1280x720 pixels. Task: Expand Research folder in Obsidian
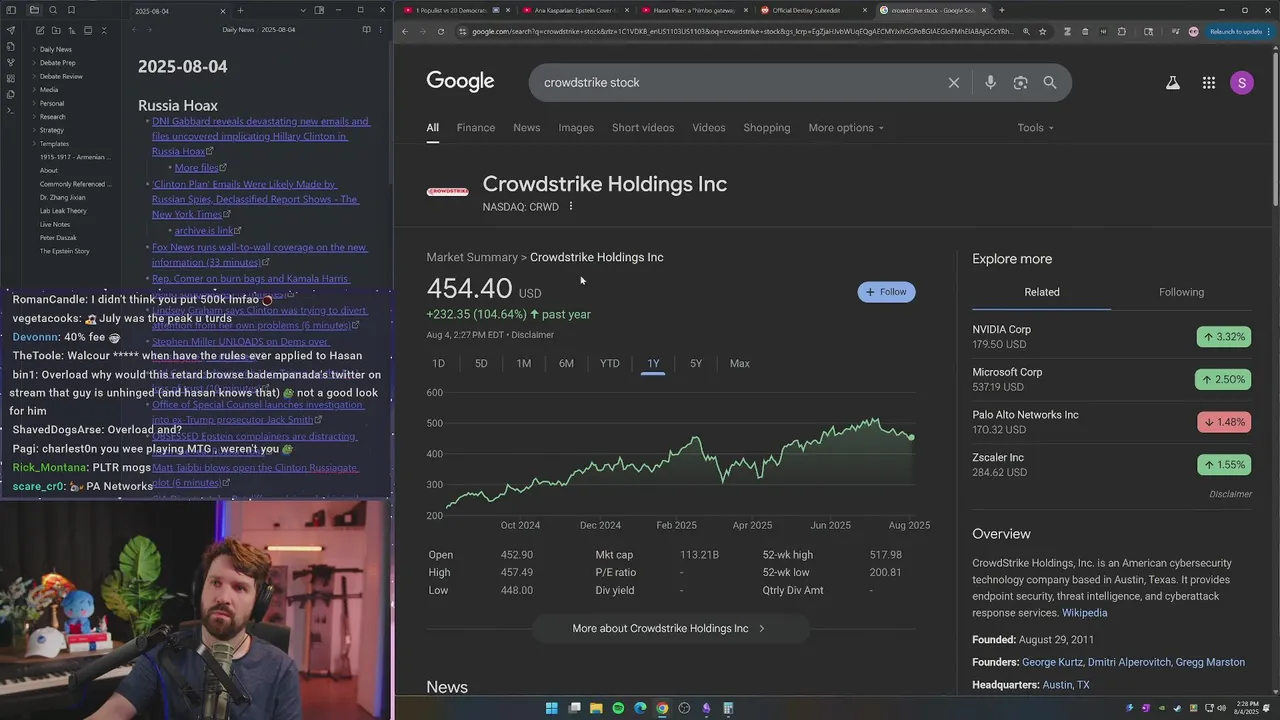52,117
